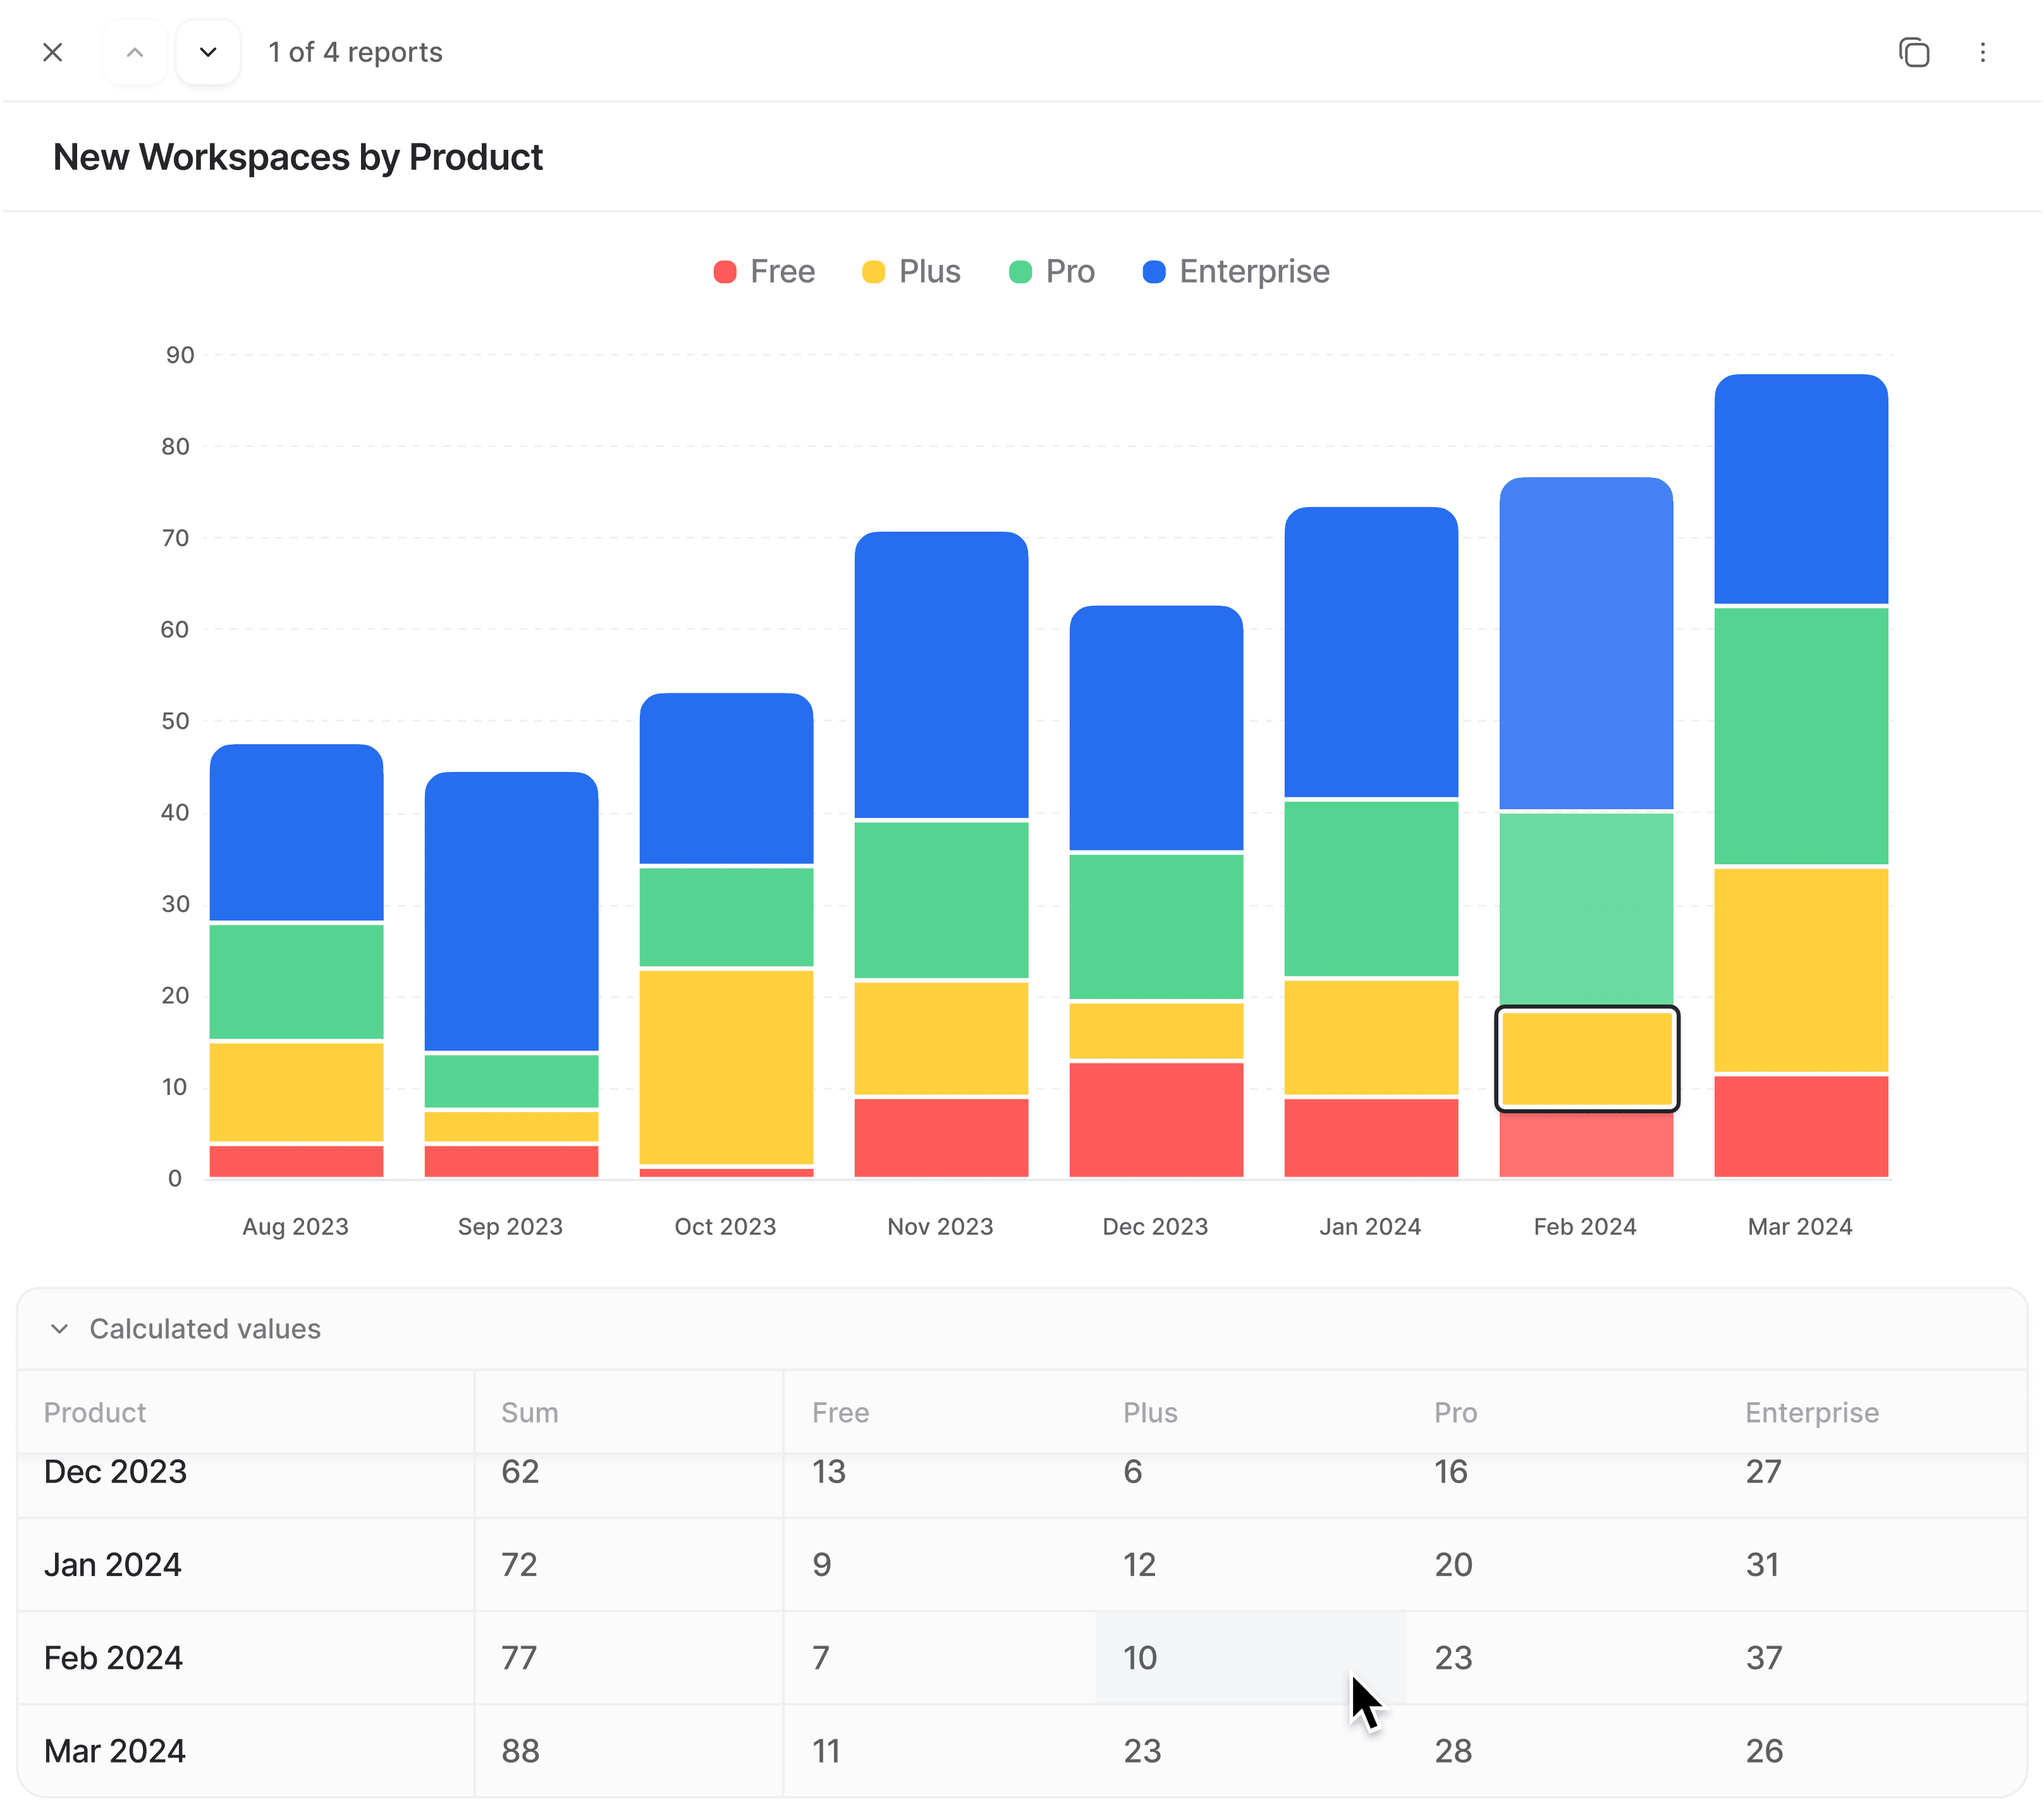2044x1810 pixels.
Task: Click the Jan 2024 Enterprise value 31
Action: pyautogui.click(x=1762, y=1565)
